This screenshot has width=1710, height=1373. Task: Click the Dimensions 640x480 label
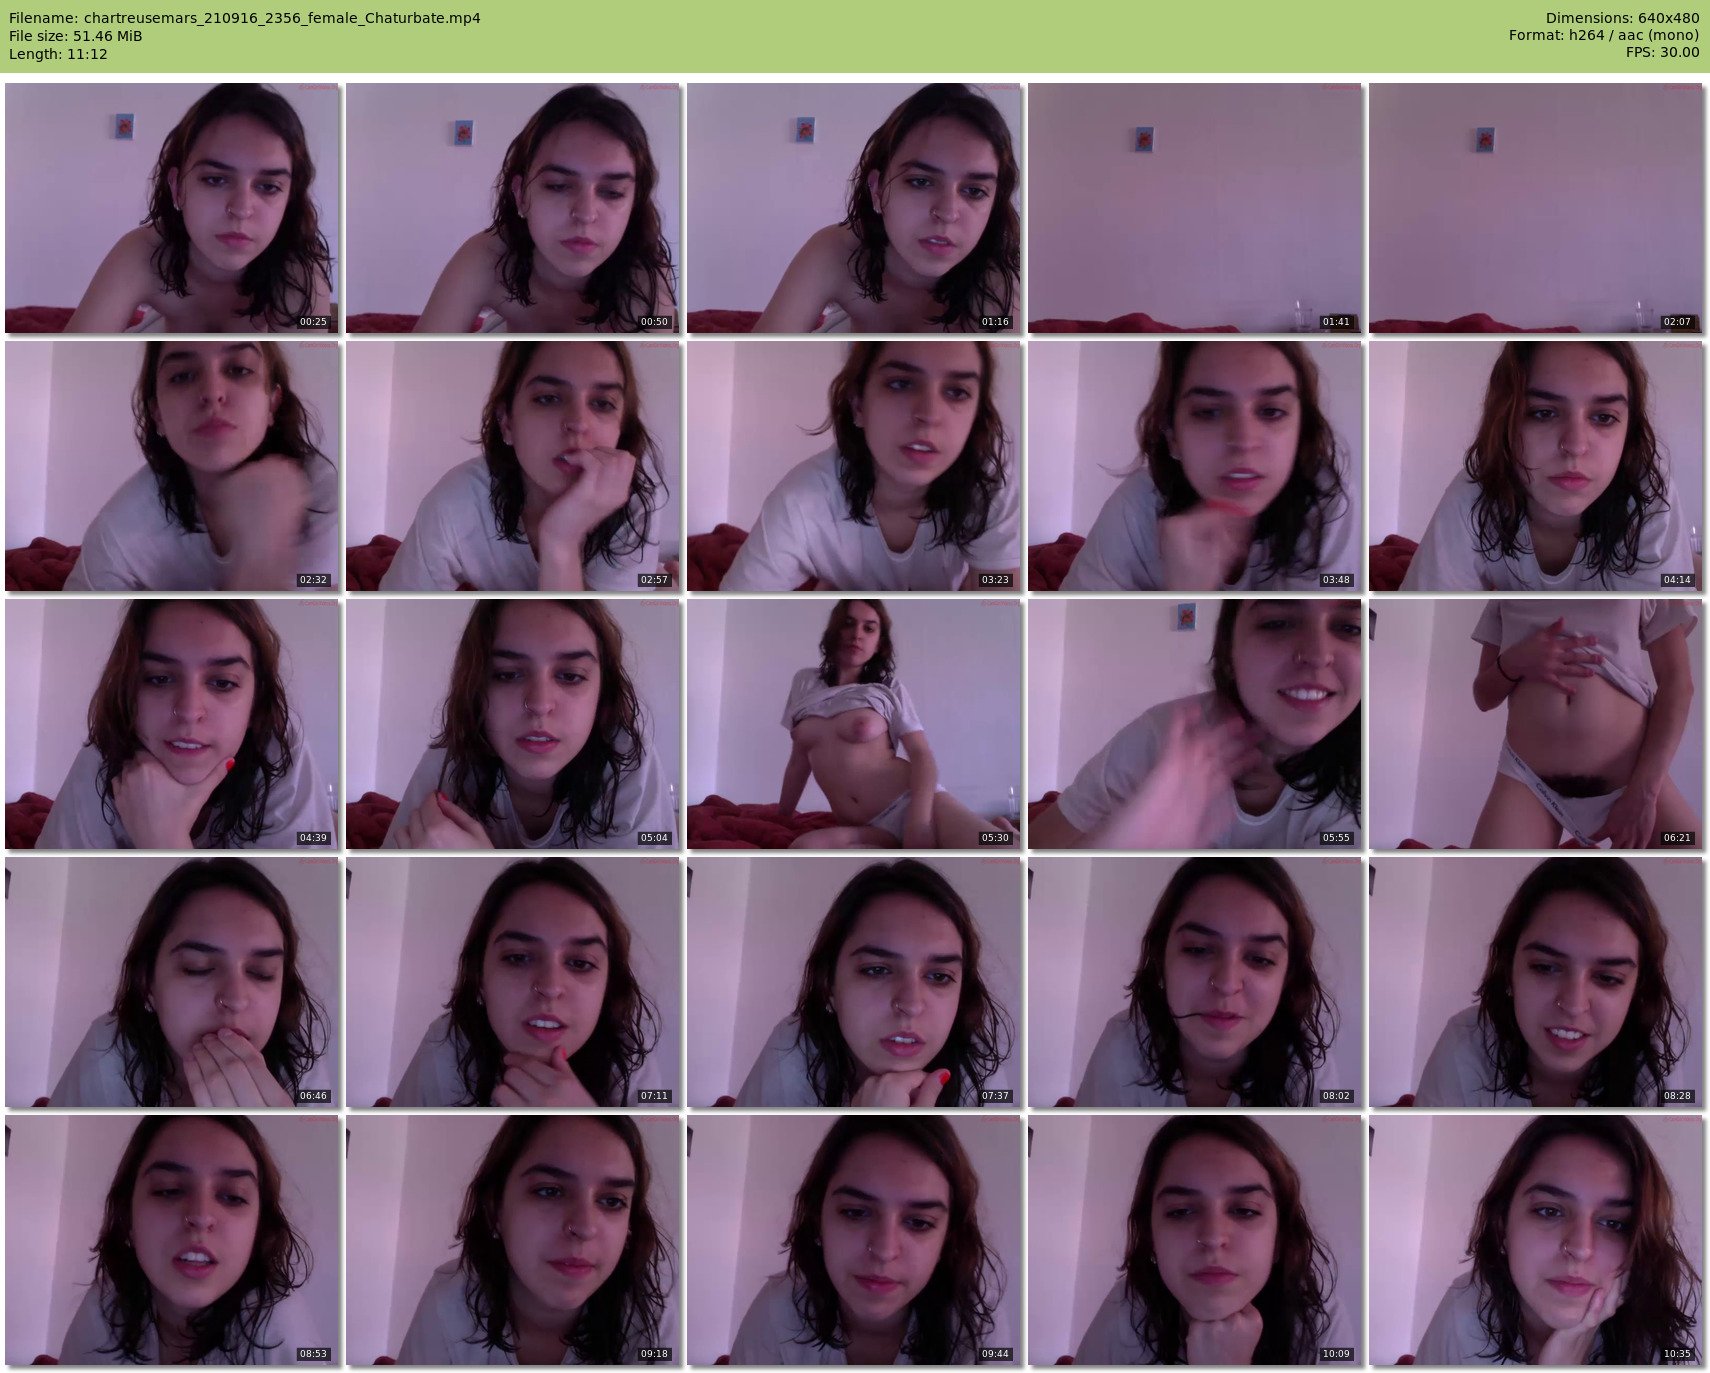point(1622,18)
